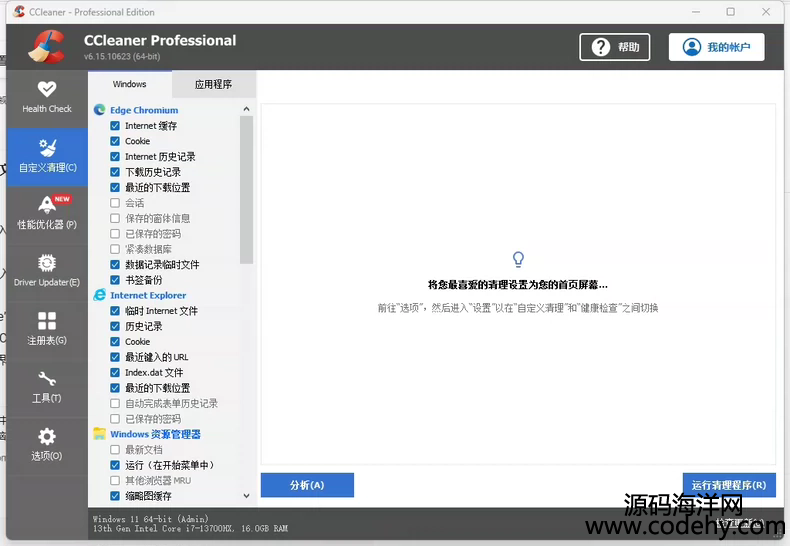Click Windows 11 system info text

(x=150, y=519)
